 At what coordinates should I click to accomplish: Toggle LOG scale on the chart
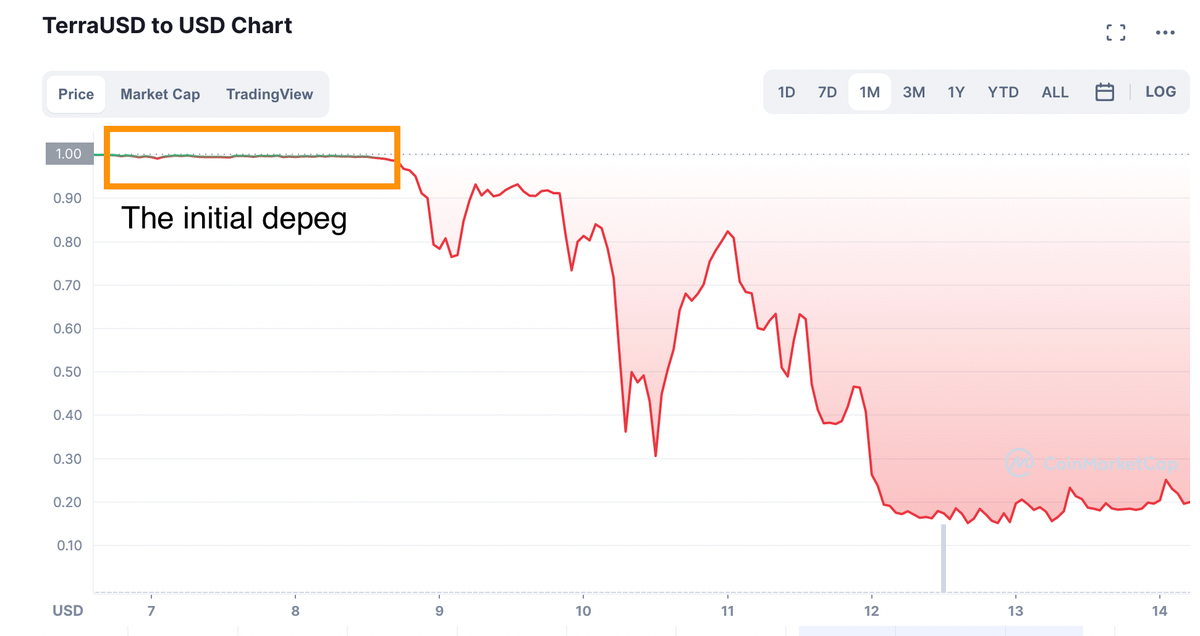pyautogui.click(x=1160, y=92)
